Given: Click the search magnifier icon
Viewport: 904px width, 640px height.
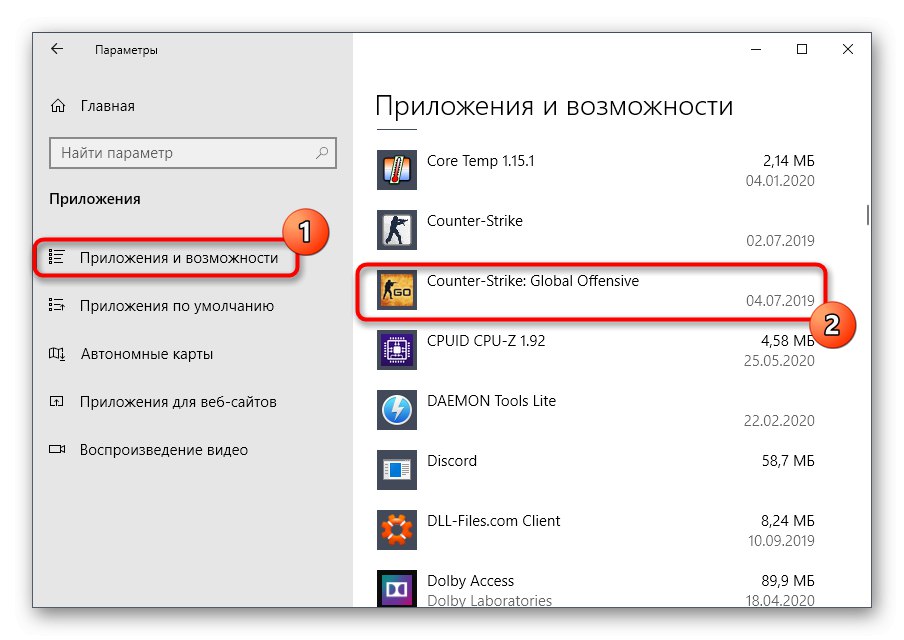Looking at the screenshot, I should point(322,153).
